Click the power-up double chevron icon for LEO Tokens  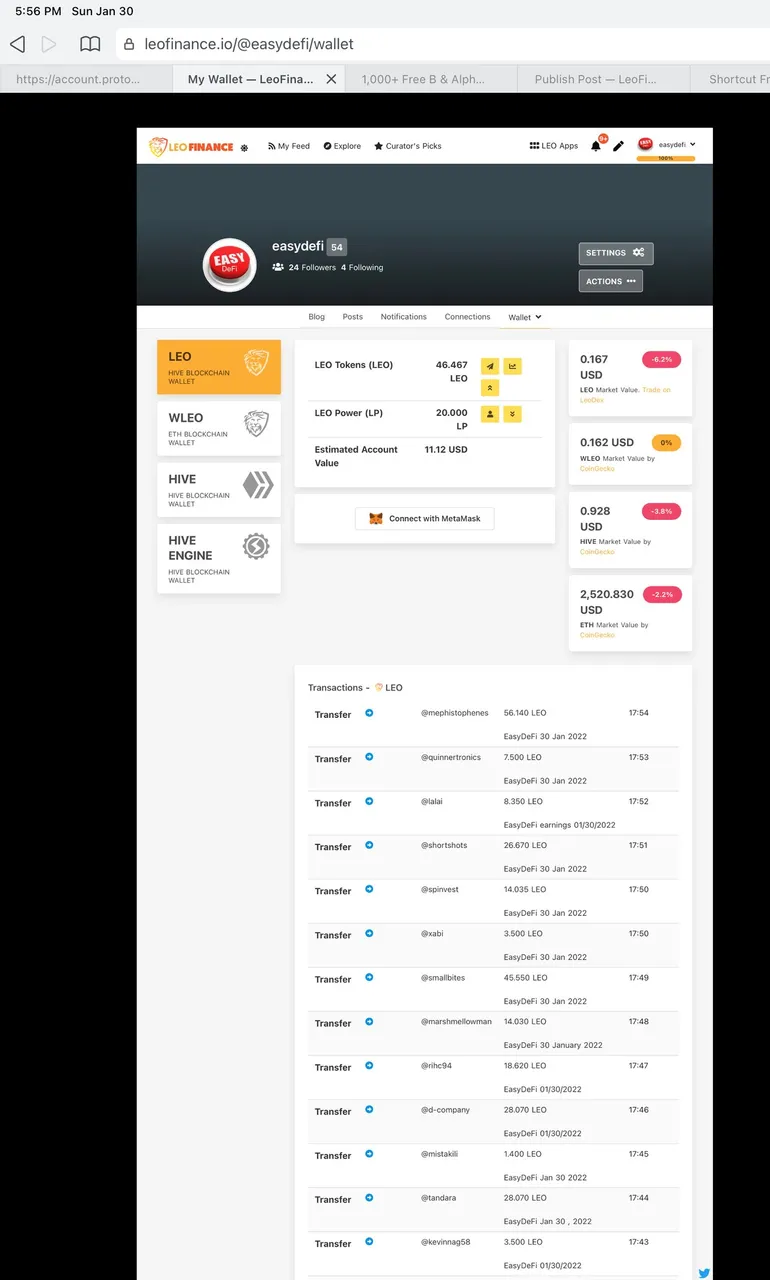click(490, 388)
